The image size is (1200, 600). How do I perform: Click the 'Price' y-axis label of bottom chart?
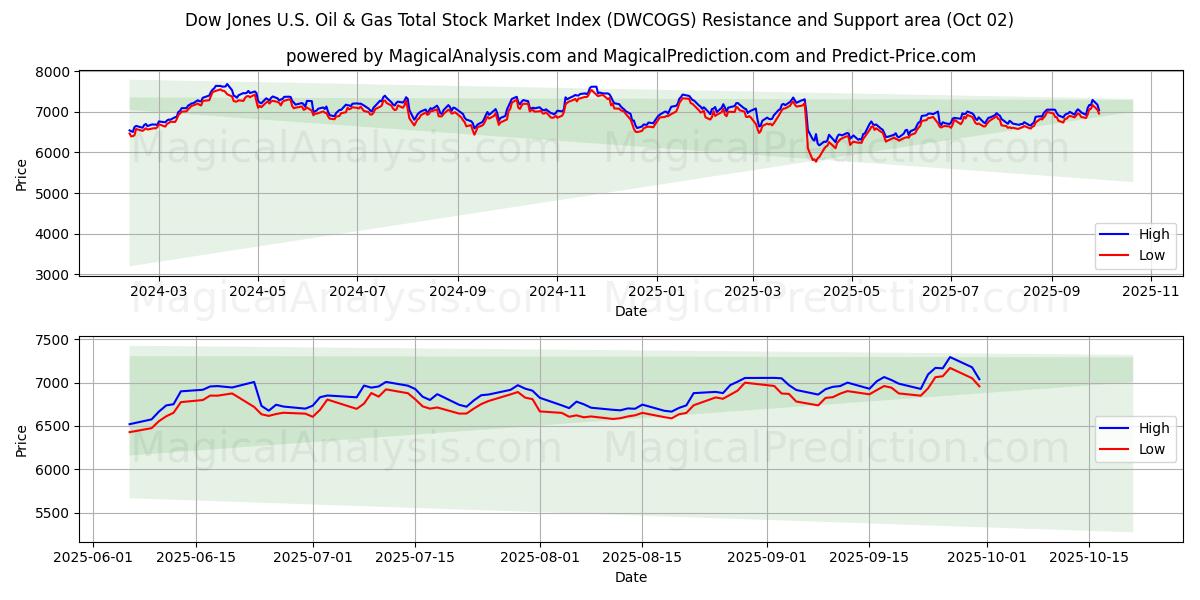[22, 440]
